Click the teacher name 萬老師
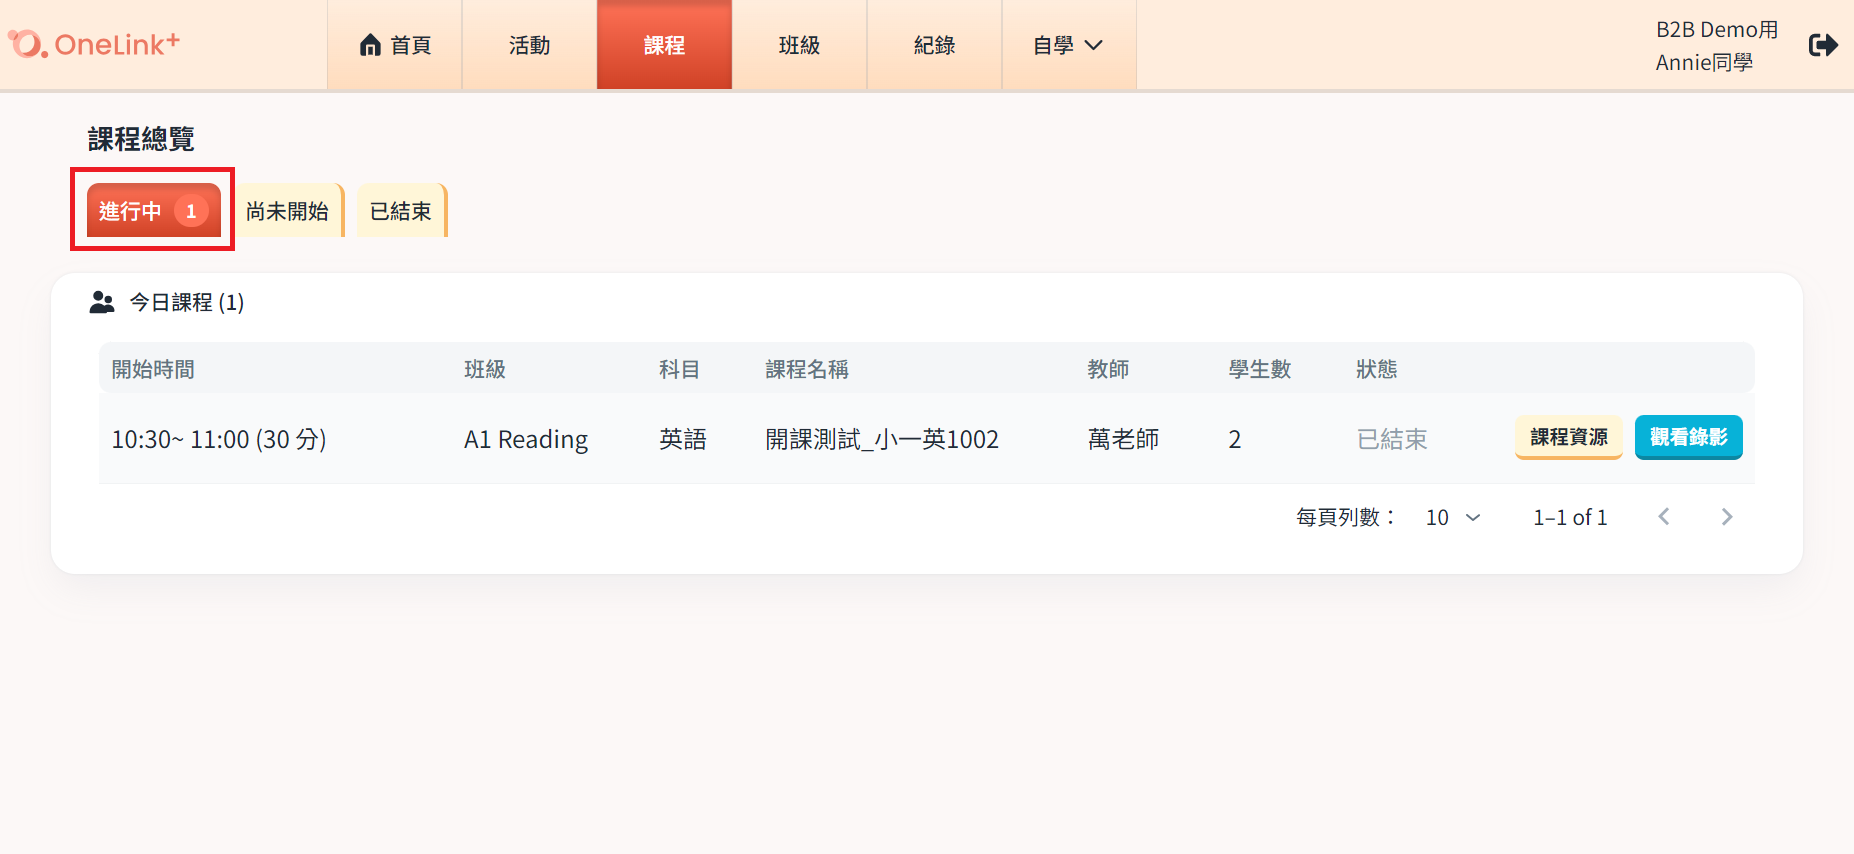Viewport: 1854px width, 854px height. click(x=1123, y=439)
